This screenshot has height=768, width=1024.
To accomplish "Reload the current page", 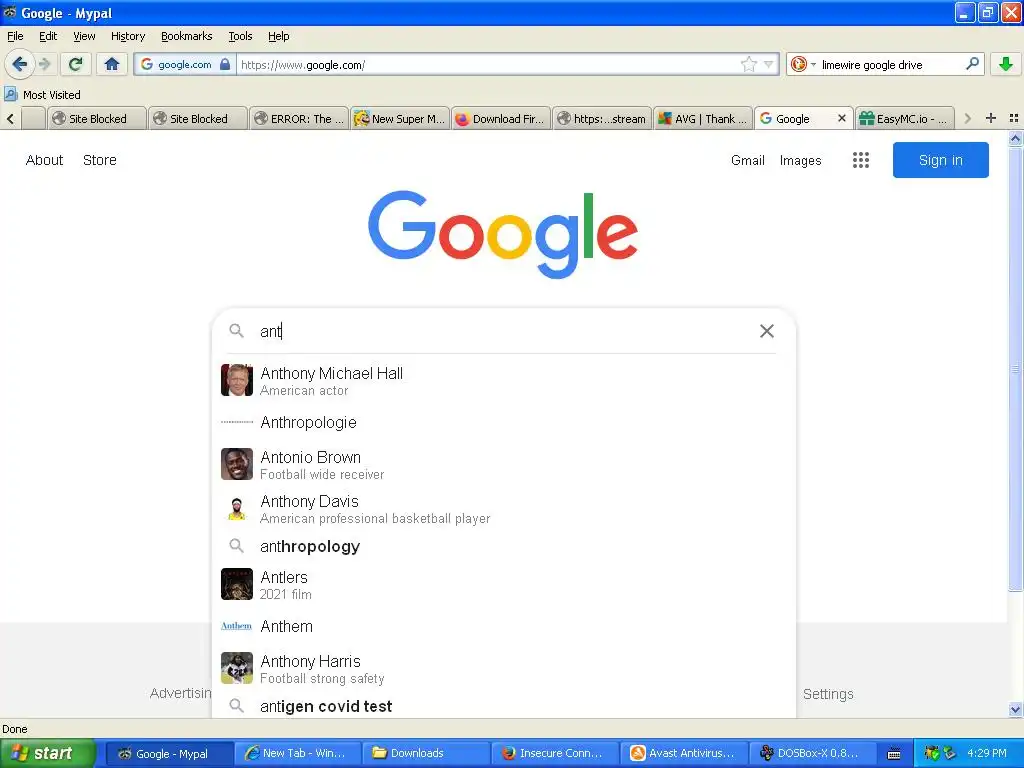I will 76,64.
